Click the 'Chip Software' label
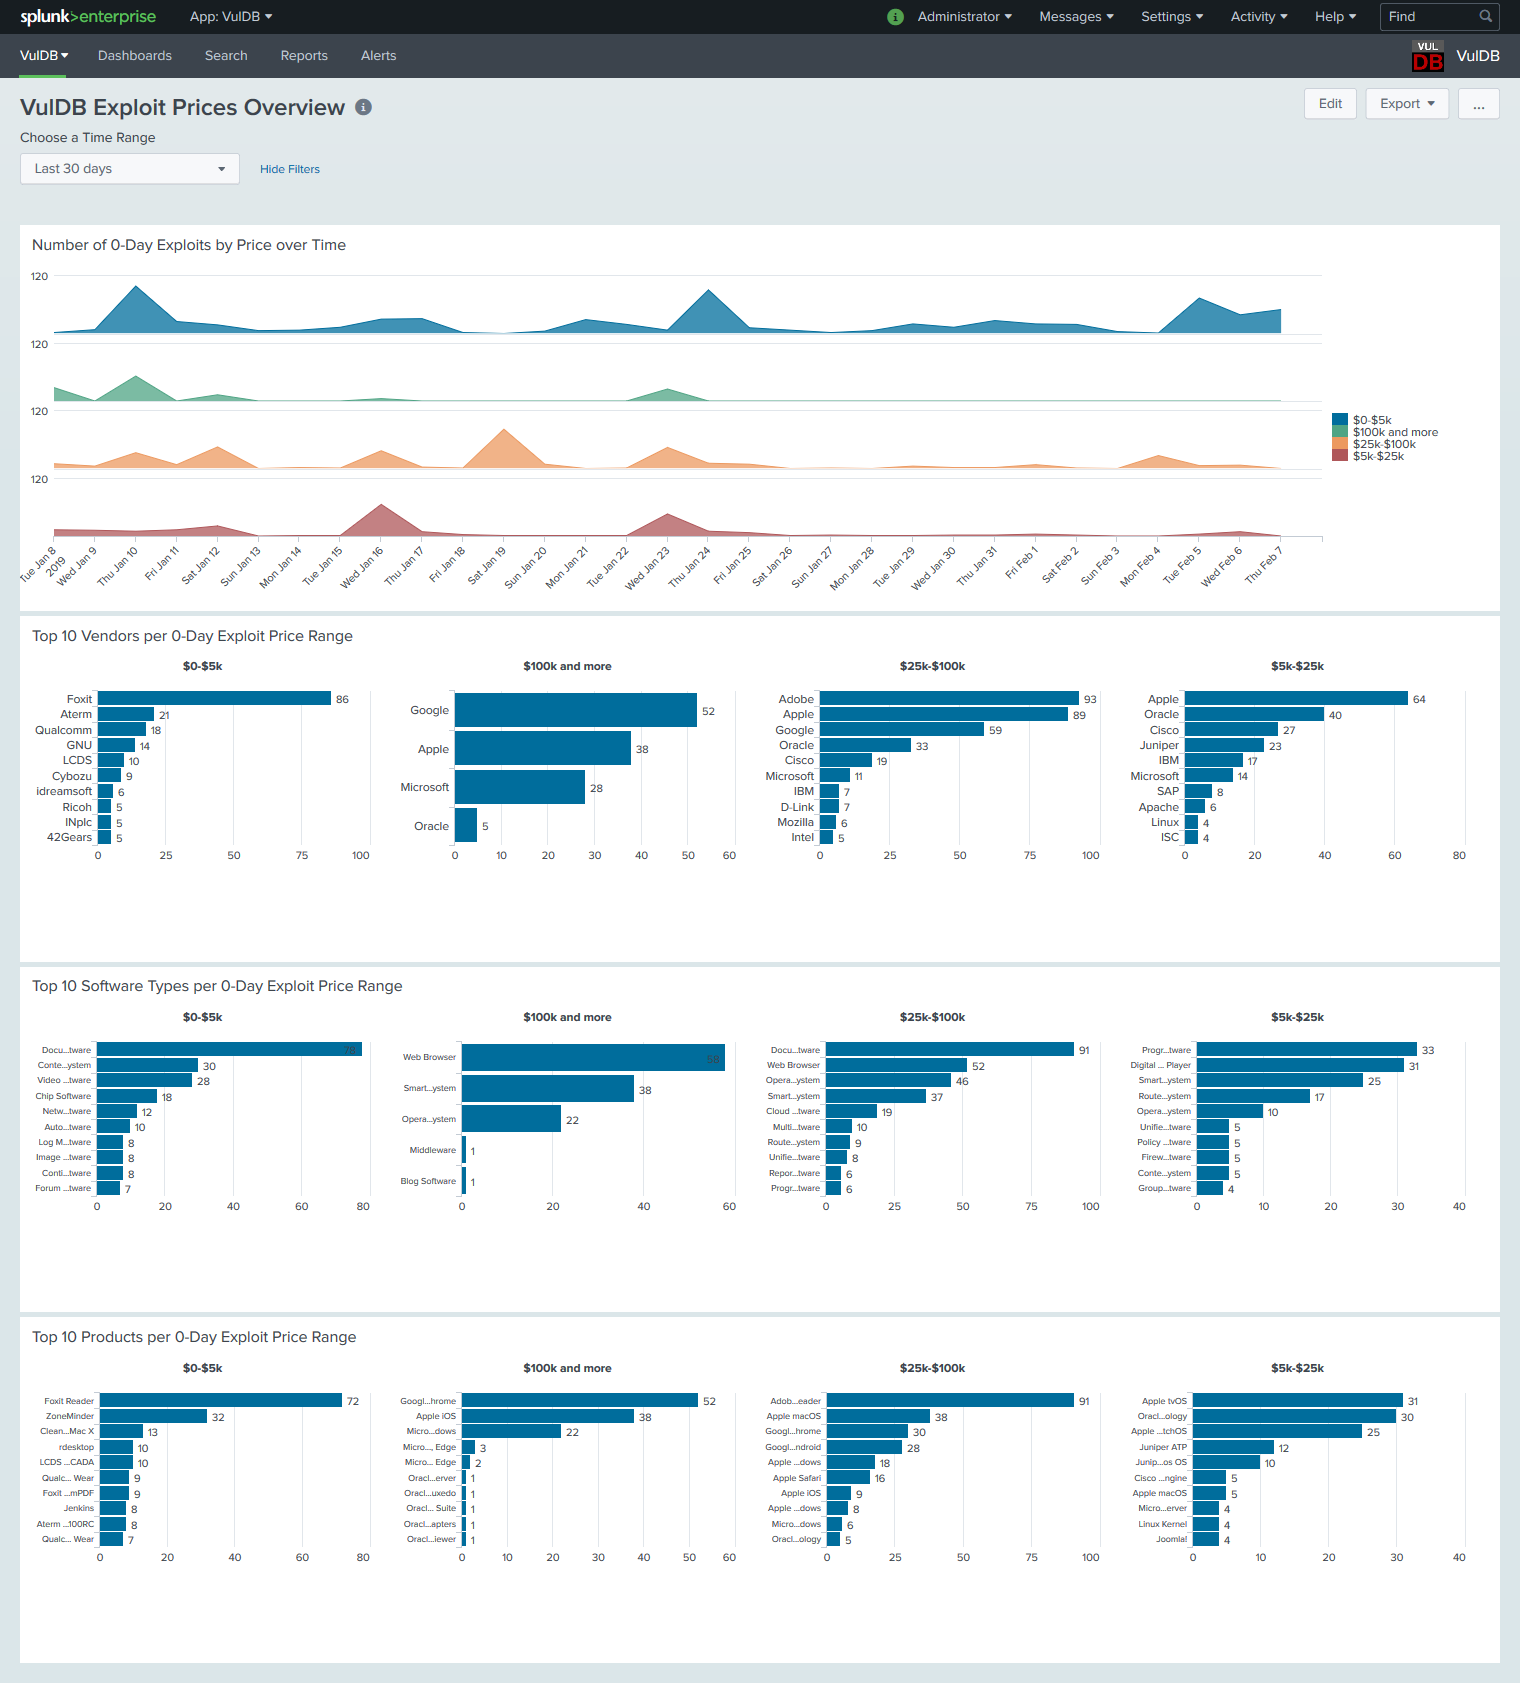Screen dimensions: 1520x1683 tap(63, 1096)
